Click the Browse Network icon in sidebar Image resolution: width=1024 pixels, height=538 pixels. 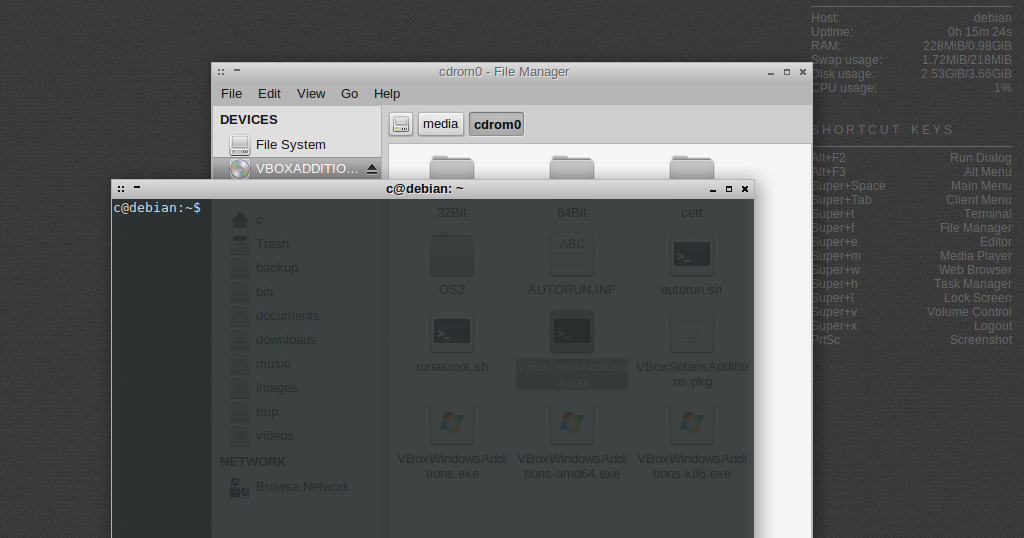point(240,487)
